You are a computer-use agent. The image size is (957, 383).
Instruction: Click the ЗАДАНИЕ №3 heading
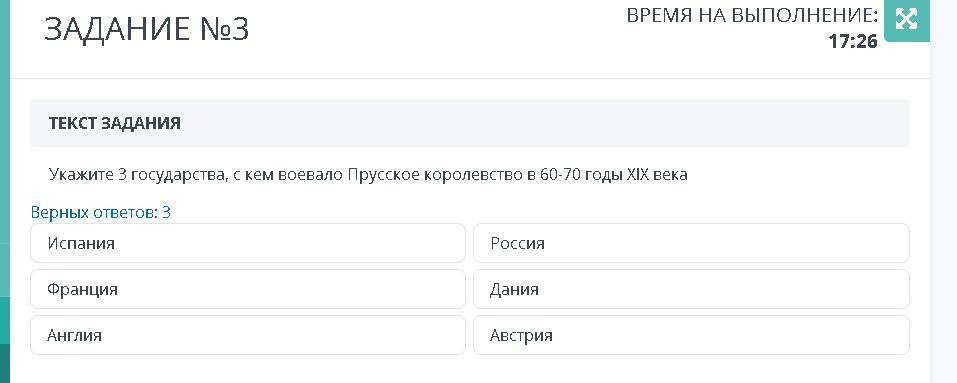click(x=146, y=29)
